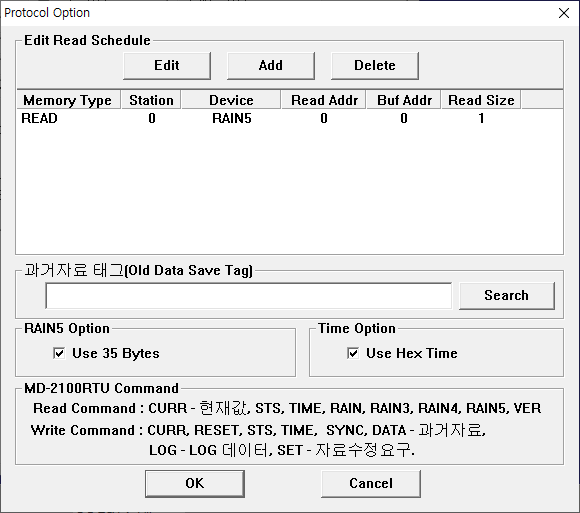Select the RAIN5 device cell
The height and width of the screenshot is (513, 580).
coord(232,118)
